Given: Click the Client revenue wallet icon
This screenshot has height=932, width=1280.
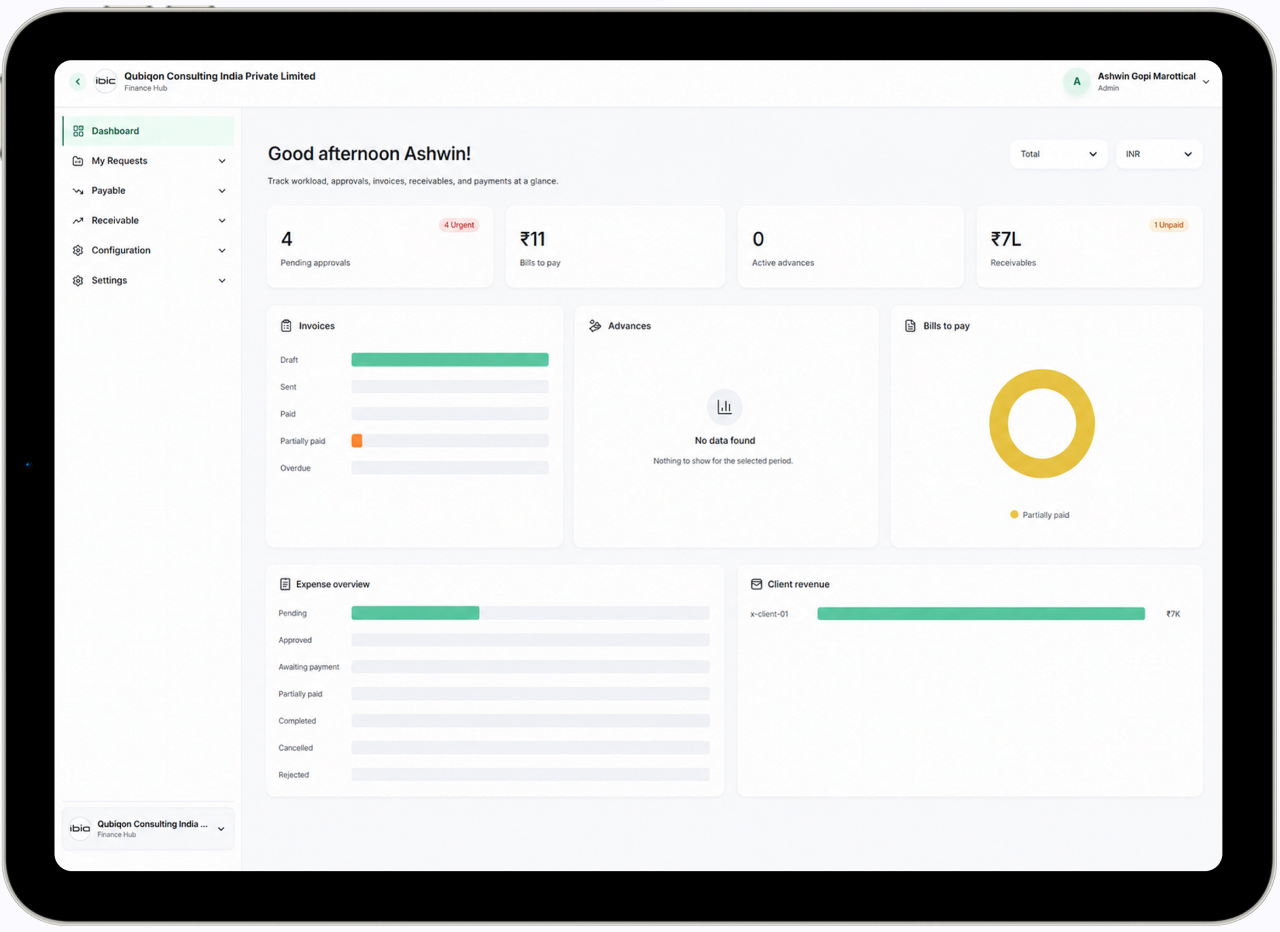Looking at the screenshot, I should [x=757, y=584].
